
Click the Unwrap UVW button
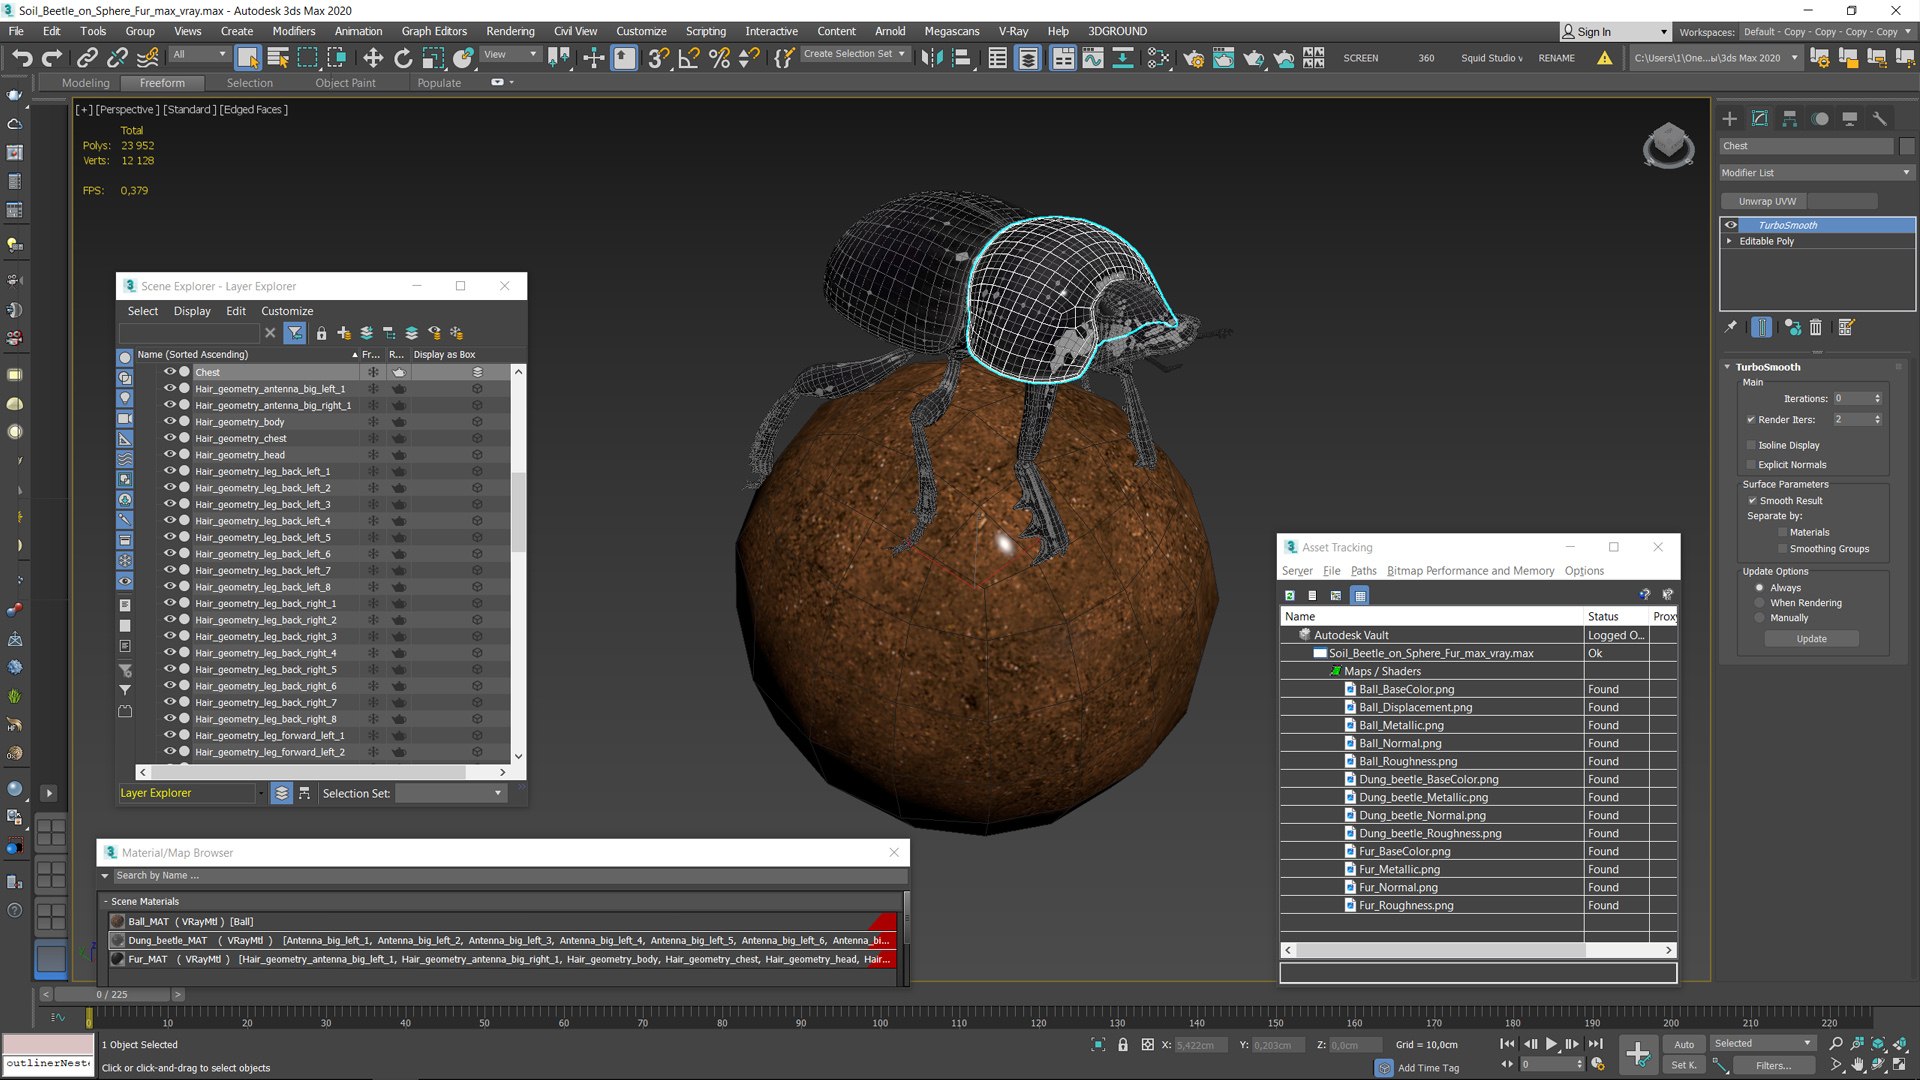pos(1767,201)
